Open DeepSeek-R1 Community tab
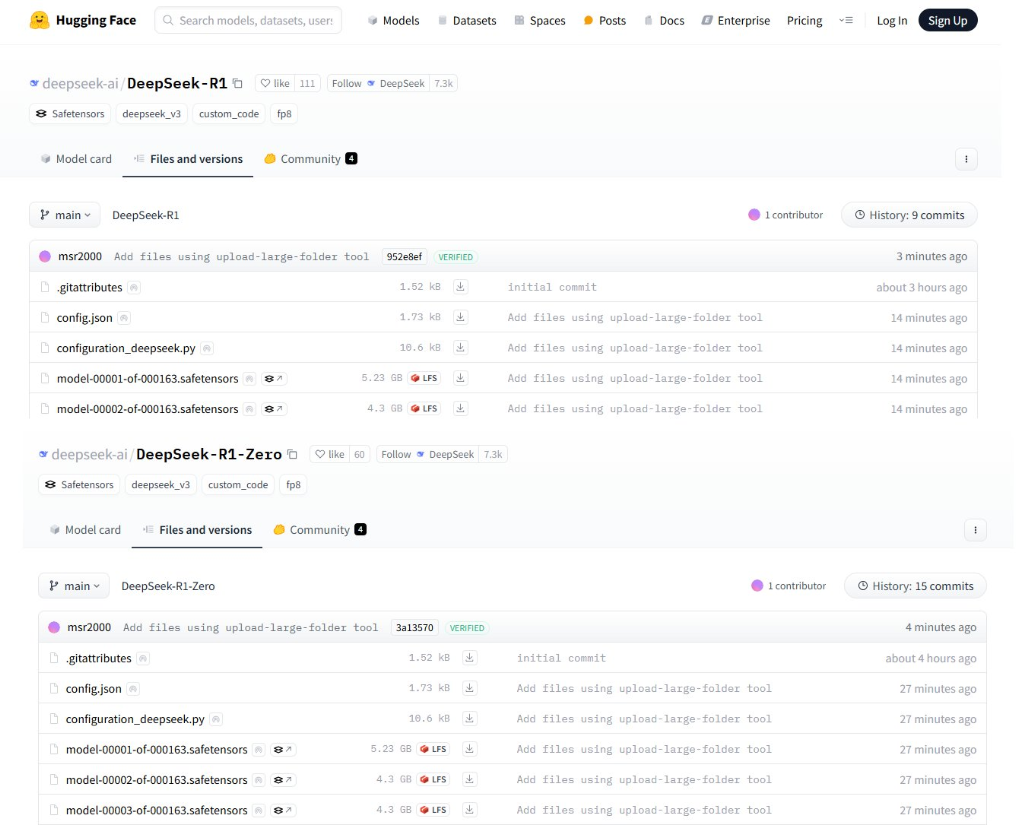Image resolution: width=1019 pixels, height=825 pixels. click(x=311, y=159)
